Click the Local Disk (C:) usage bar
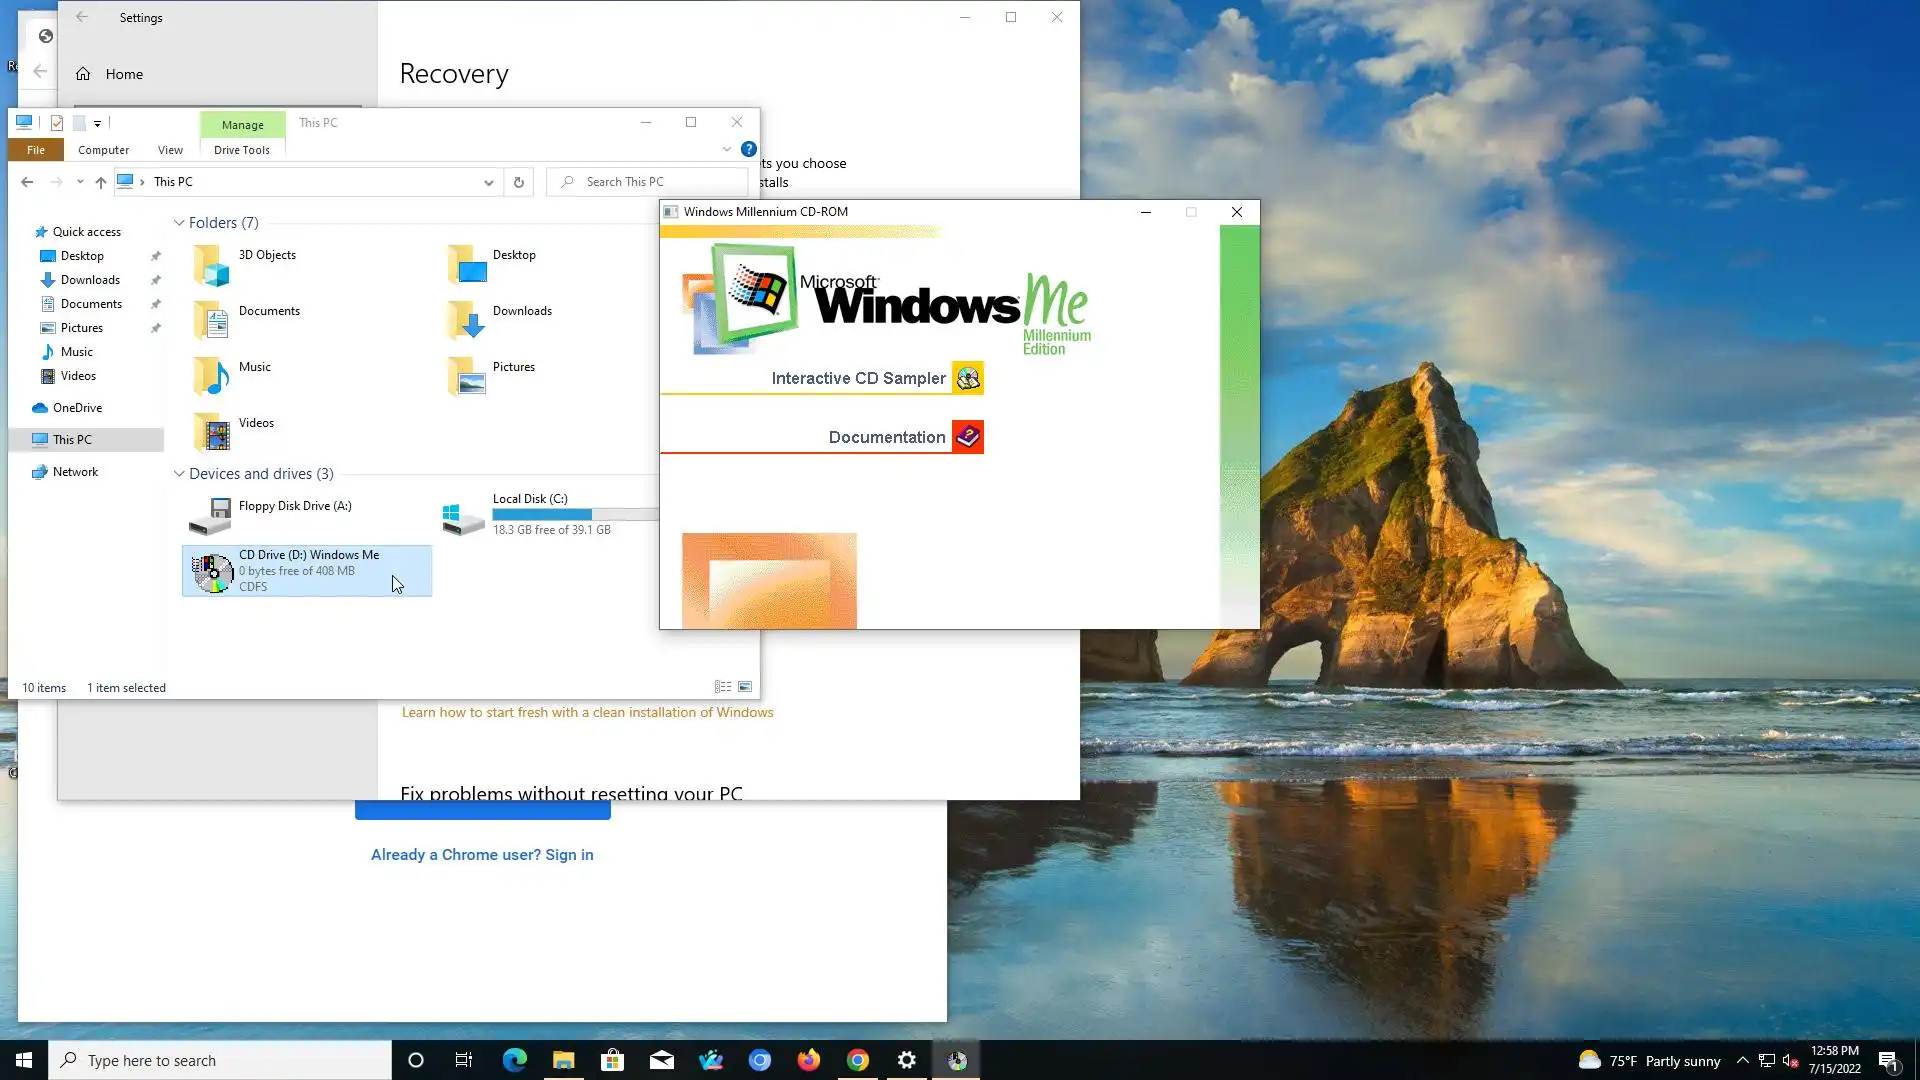 (575, 514)
